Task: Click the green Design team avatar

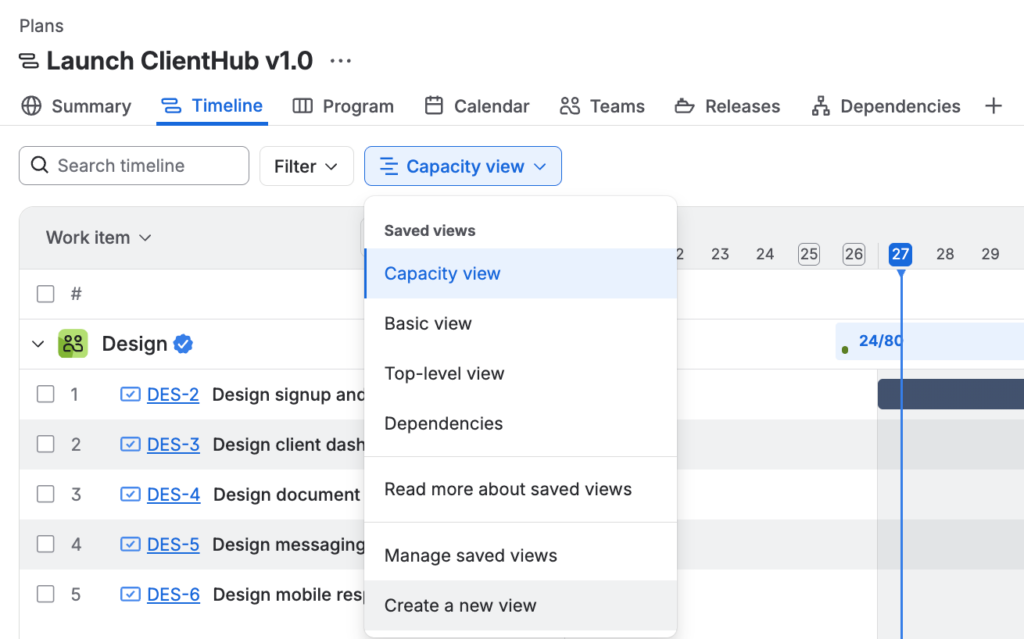Action: click(73, 344)
